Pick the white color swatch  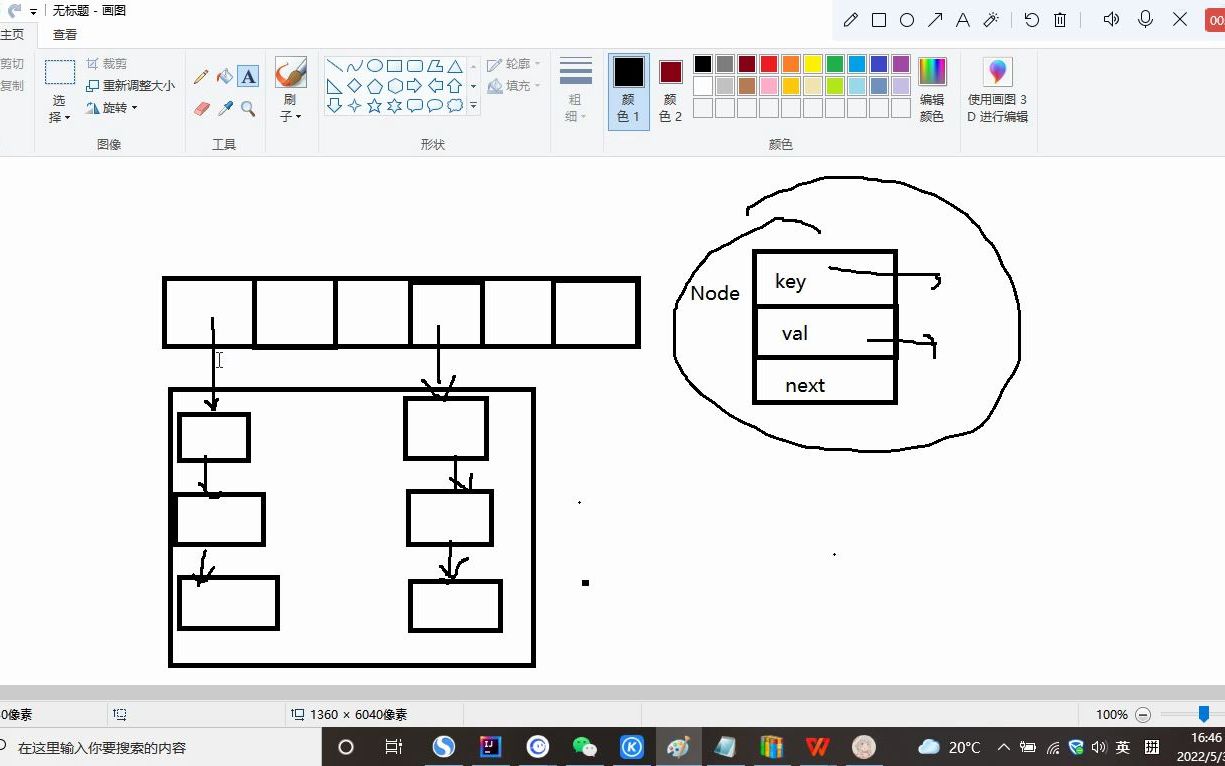point(703,86)
